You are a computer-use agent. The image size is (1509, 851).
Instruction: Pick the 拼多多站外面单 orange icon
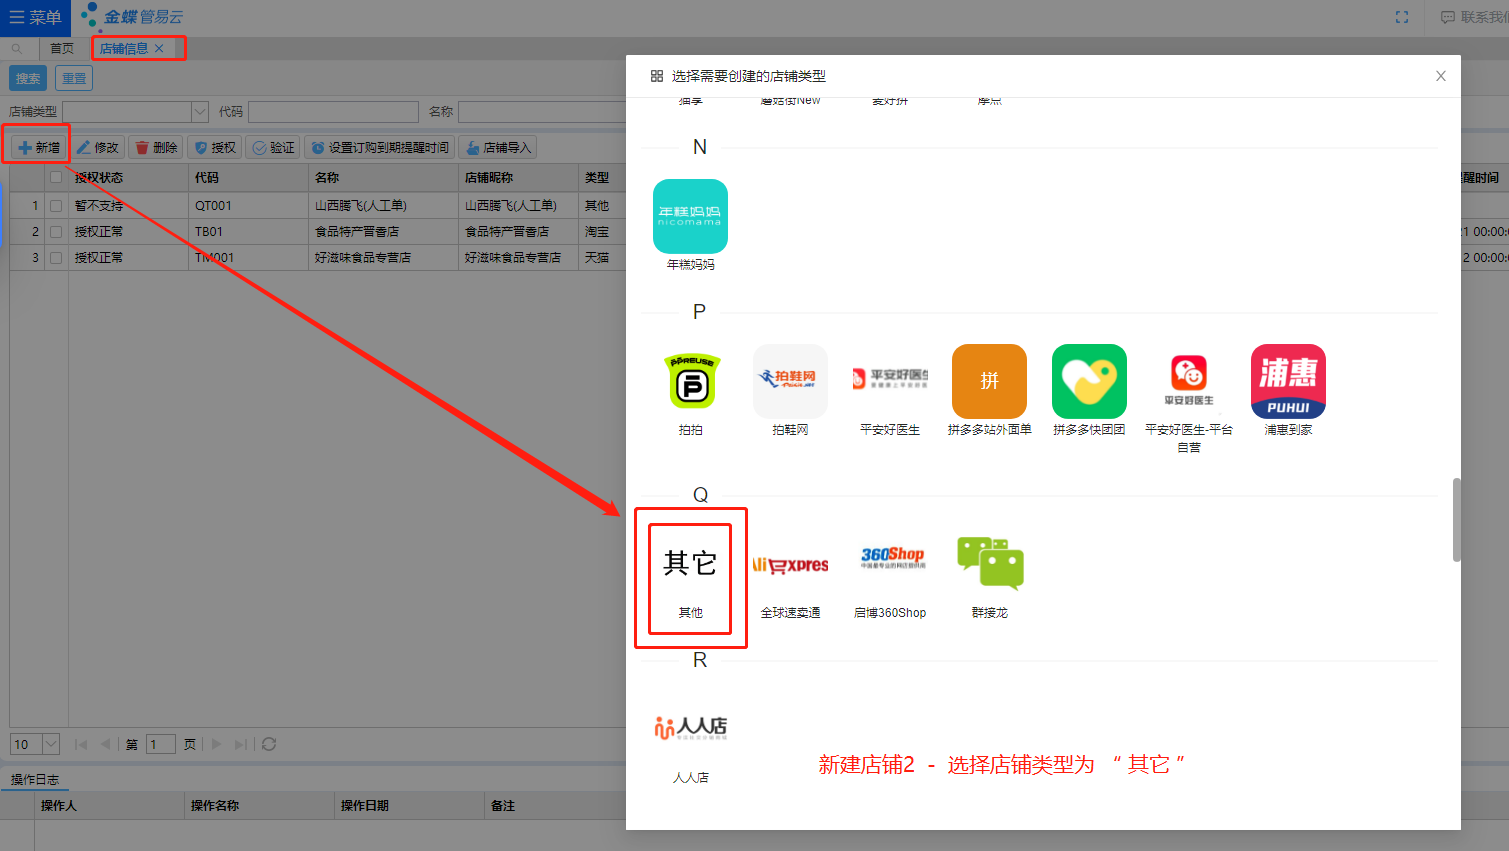(x=989, y=381)
